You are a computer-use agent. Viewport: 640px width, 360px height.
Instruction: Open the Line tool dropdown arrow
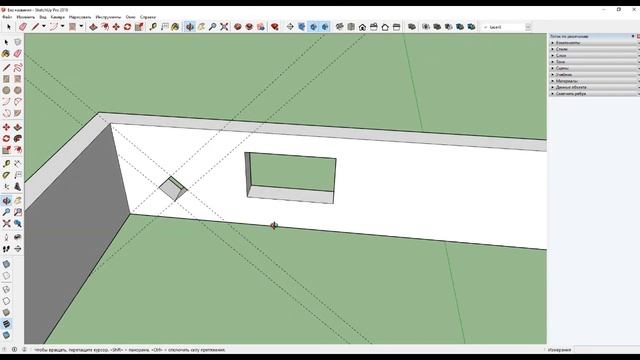pos(44,27)
